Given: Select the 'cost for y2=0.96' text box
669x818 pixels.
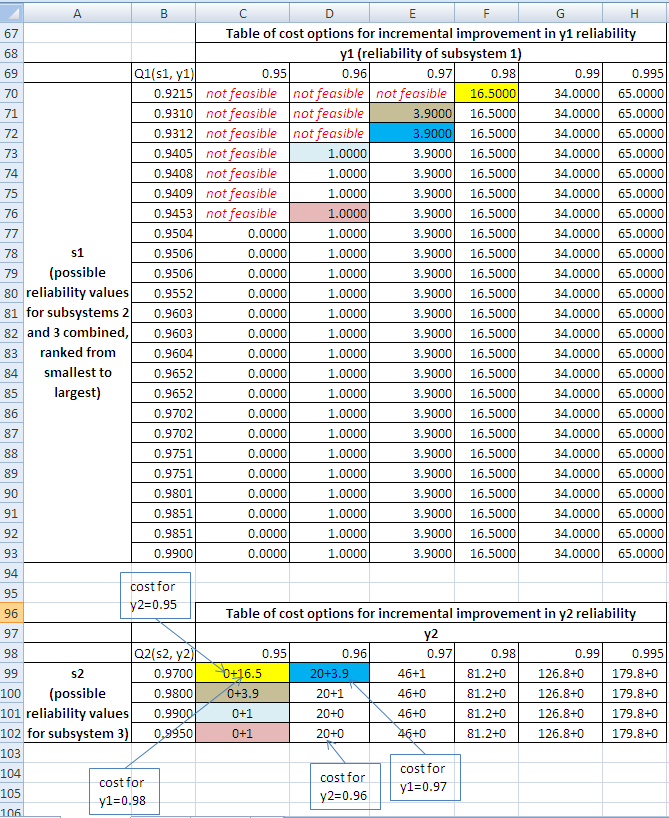Looking at the screenshot, I should pyautogui.click(x=345, y=786).
